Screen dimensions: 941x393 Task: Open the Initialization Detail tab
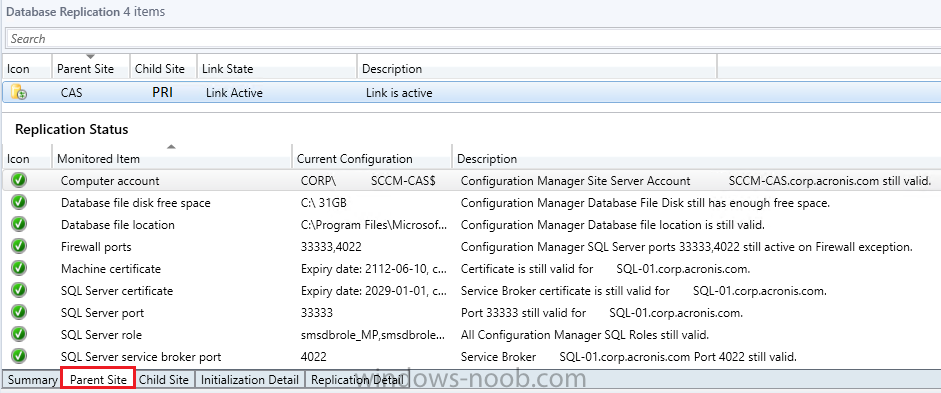(250, 380)
